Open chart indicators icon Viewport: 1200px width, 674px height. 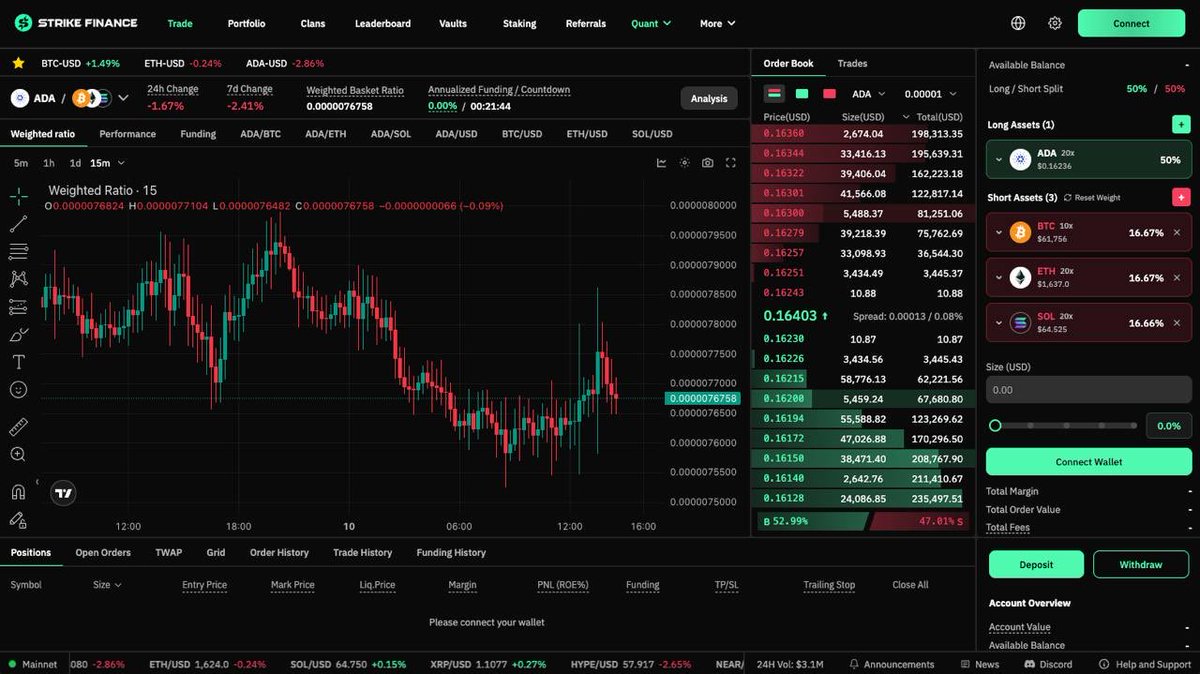(x=661, y=163)
